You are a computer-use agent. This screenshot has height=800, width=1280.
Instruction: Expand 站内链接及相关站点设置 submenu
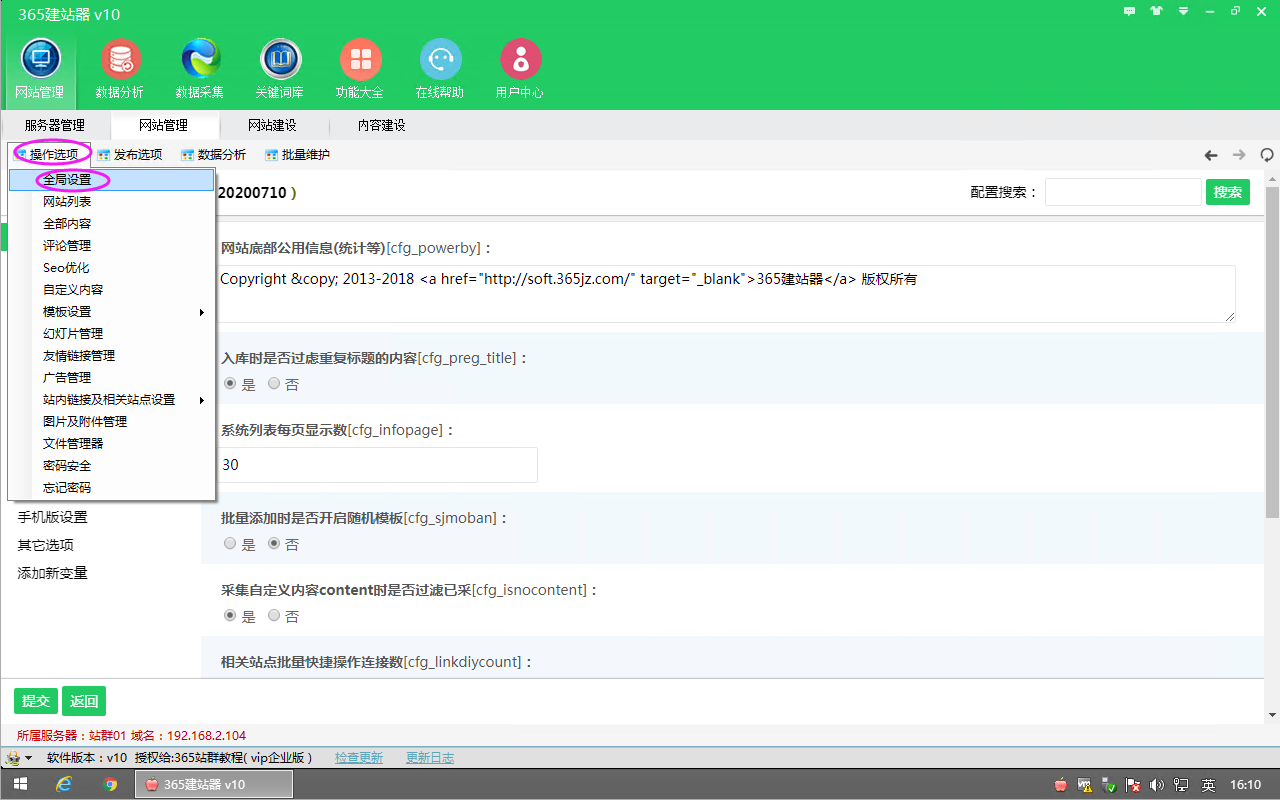pos(112,400)
